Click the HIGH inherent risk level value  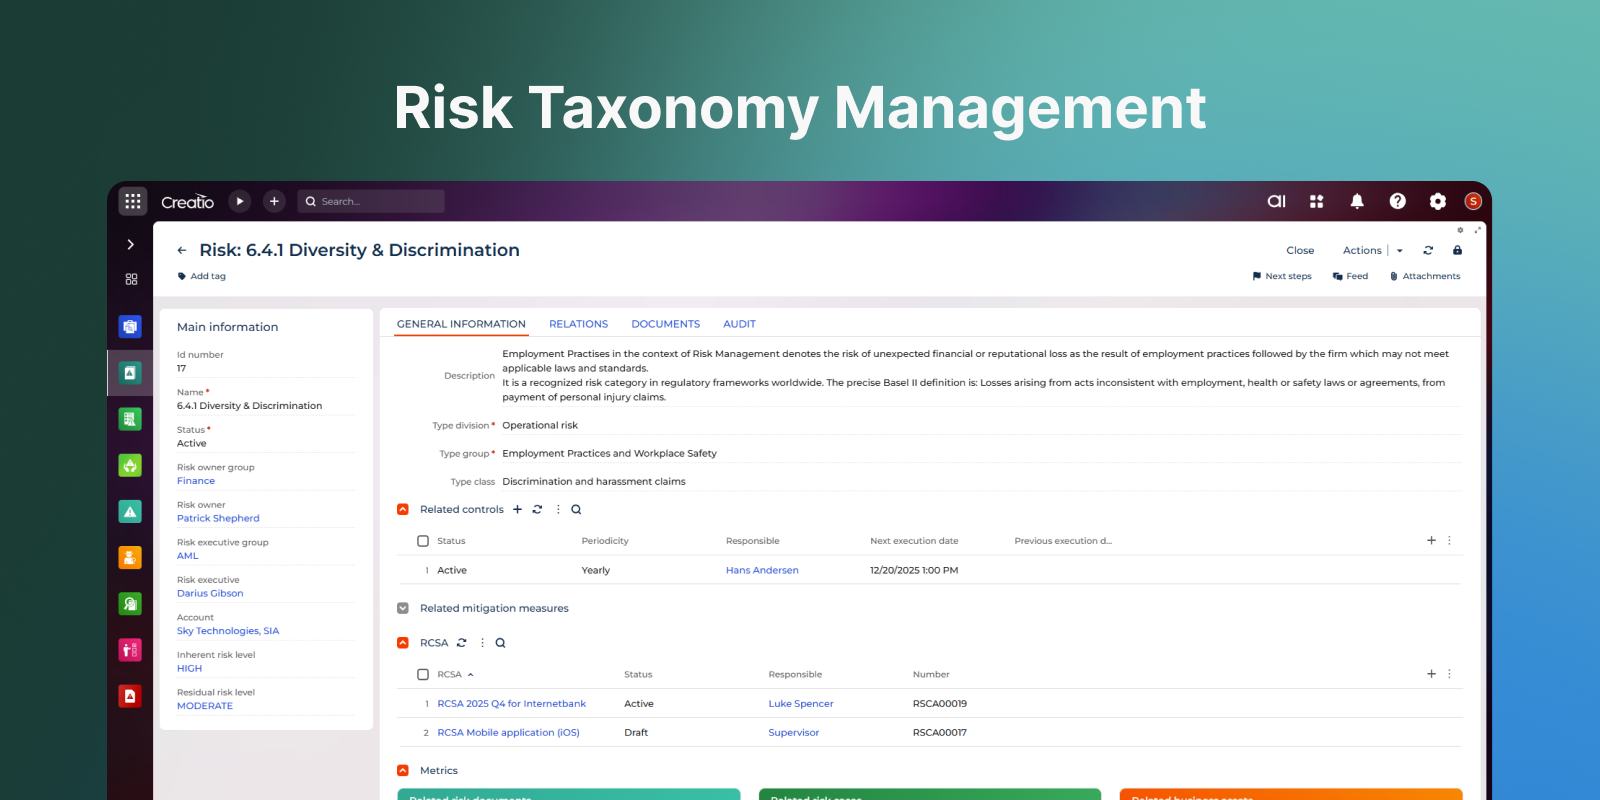(x=189, y=668)
